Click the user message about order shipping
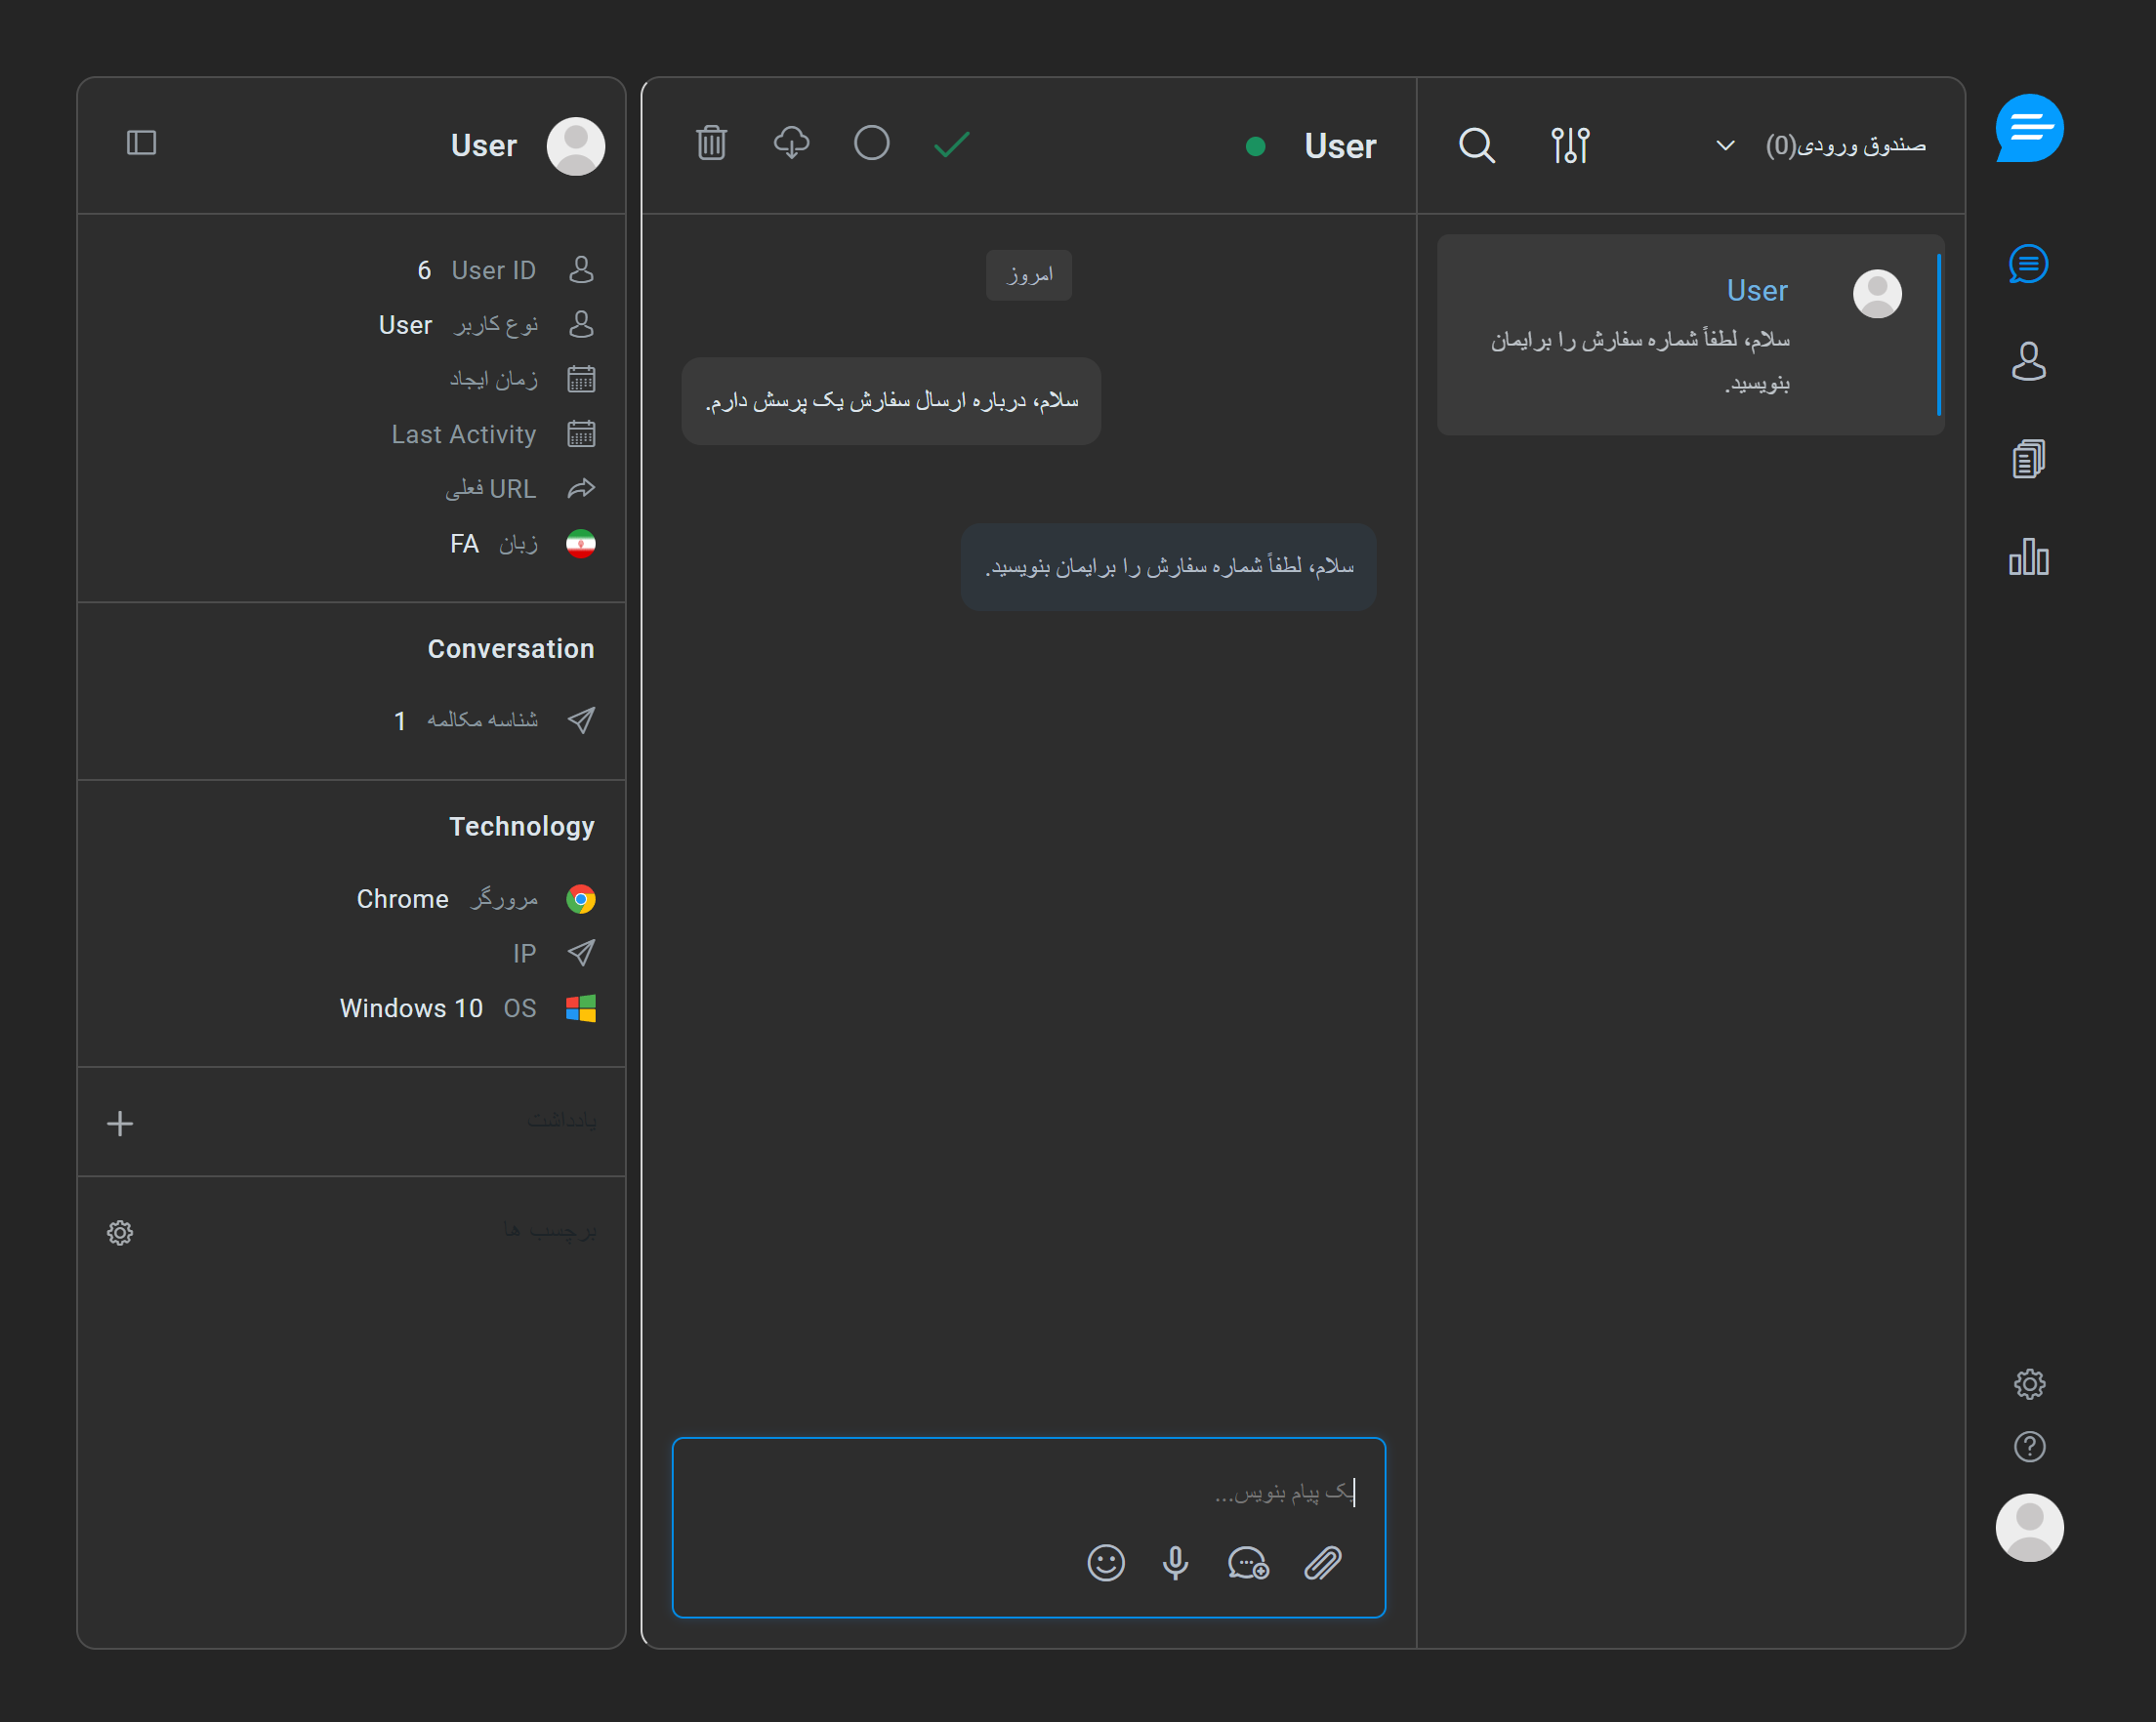 [x=891, y=401]
